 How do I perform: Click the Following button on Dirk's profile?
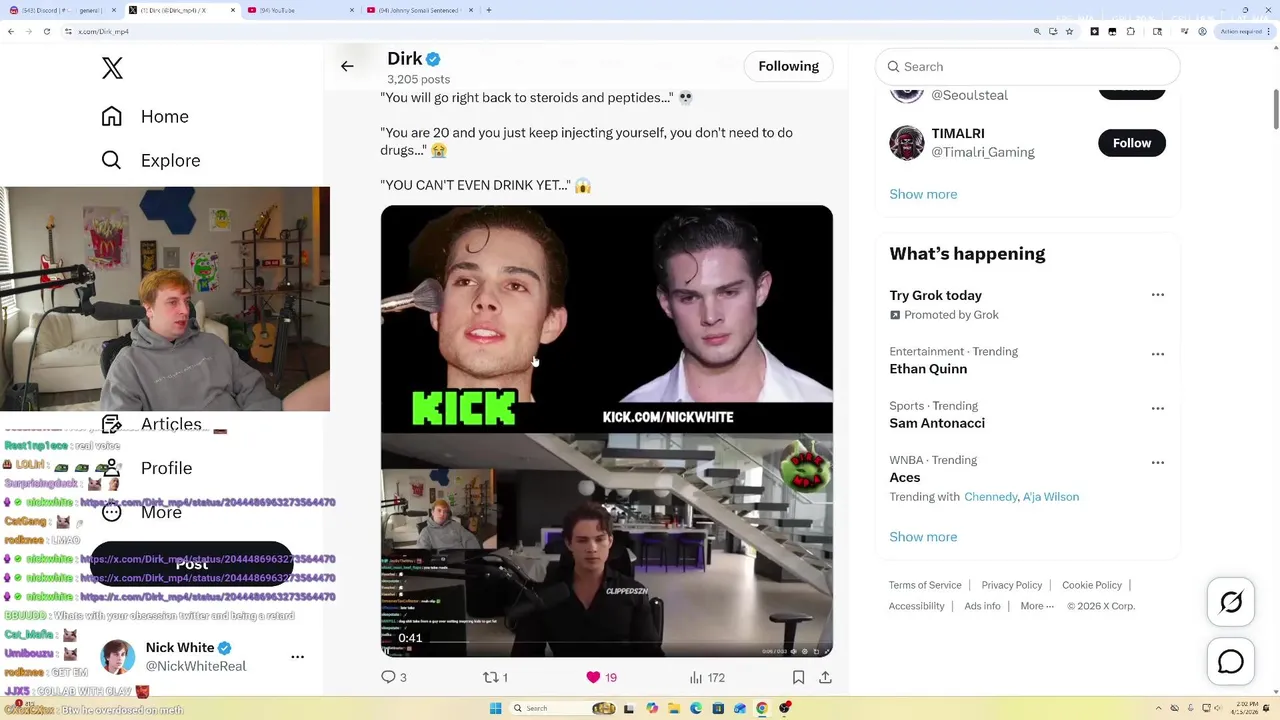pos(788,66)
